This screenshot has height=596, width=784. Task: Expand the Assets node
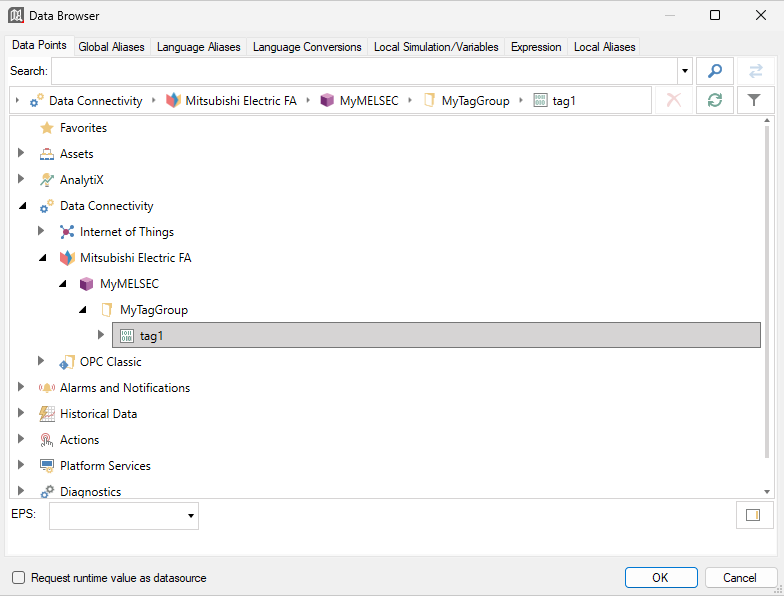20,152
